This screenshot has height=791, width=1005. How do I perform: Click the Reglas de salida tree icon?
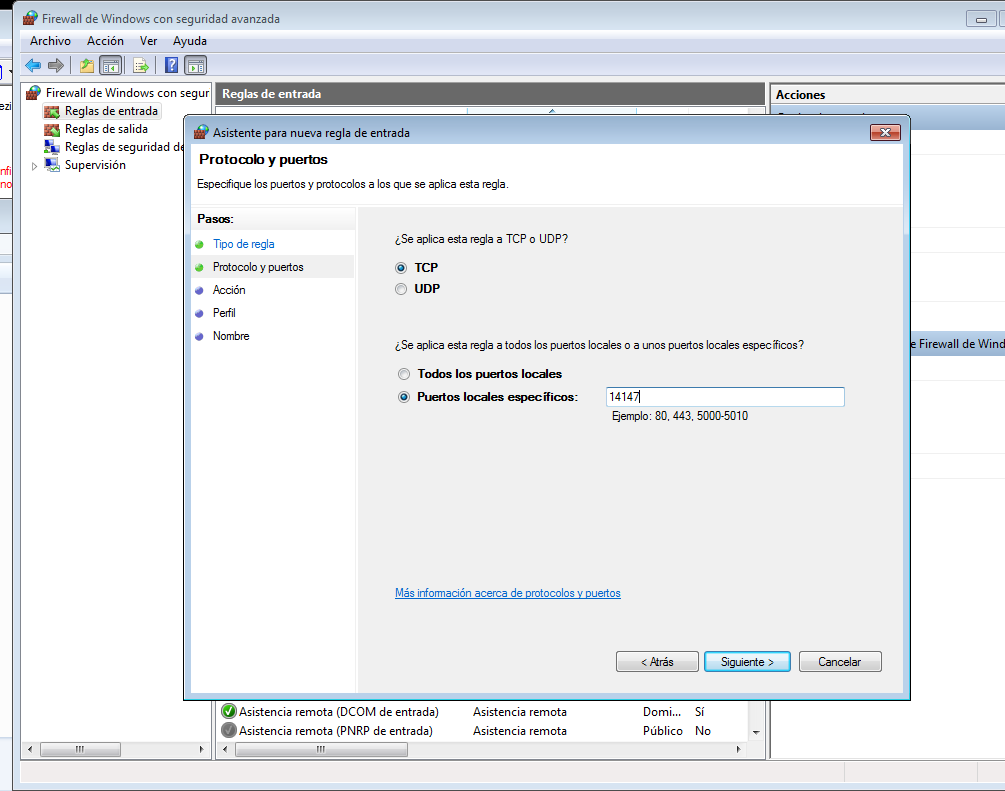52,129
